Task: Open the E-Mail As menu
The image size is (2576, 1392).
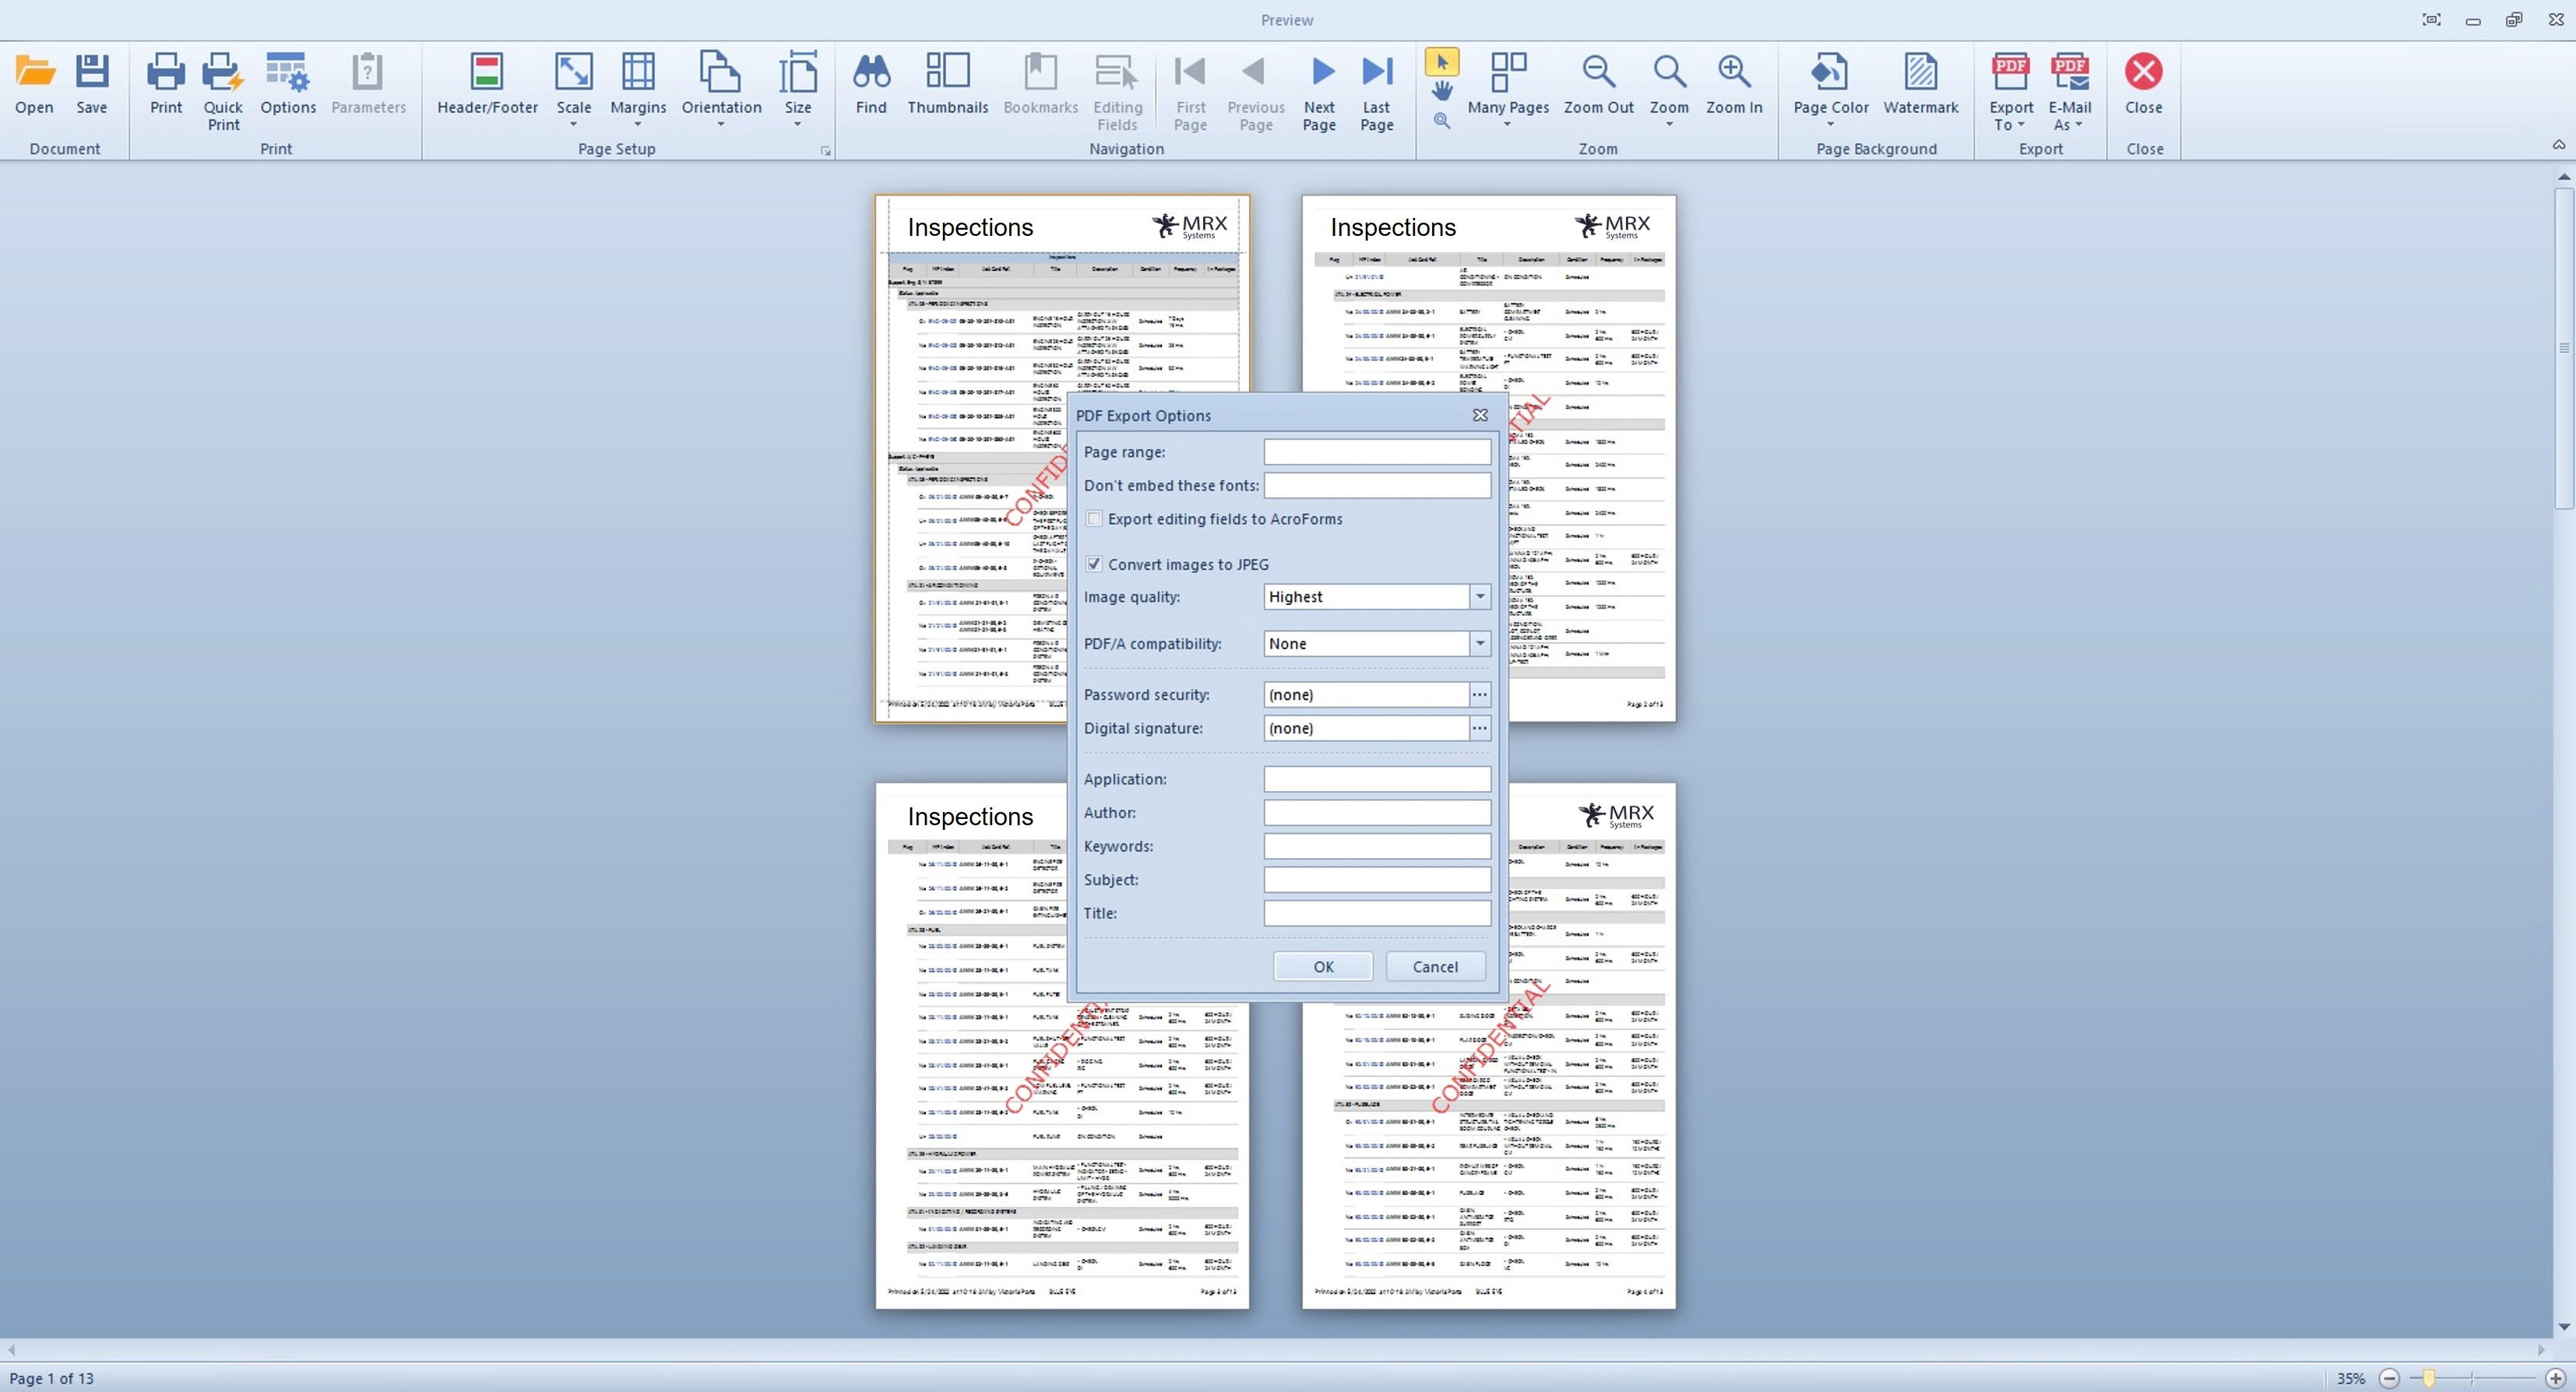Action: (x=2069, y=91)
